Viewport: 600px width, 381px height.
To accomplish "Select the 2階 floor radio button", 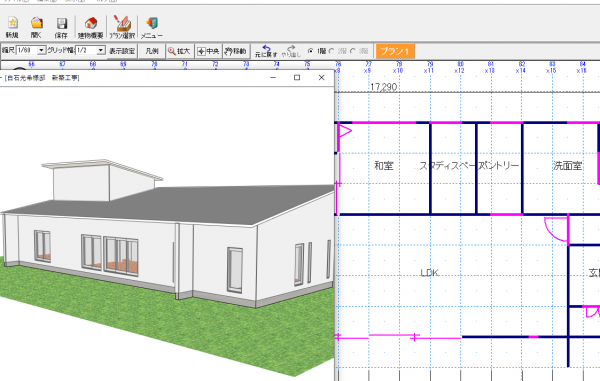I will coord(331,51).
